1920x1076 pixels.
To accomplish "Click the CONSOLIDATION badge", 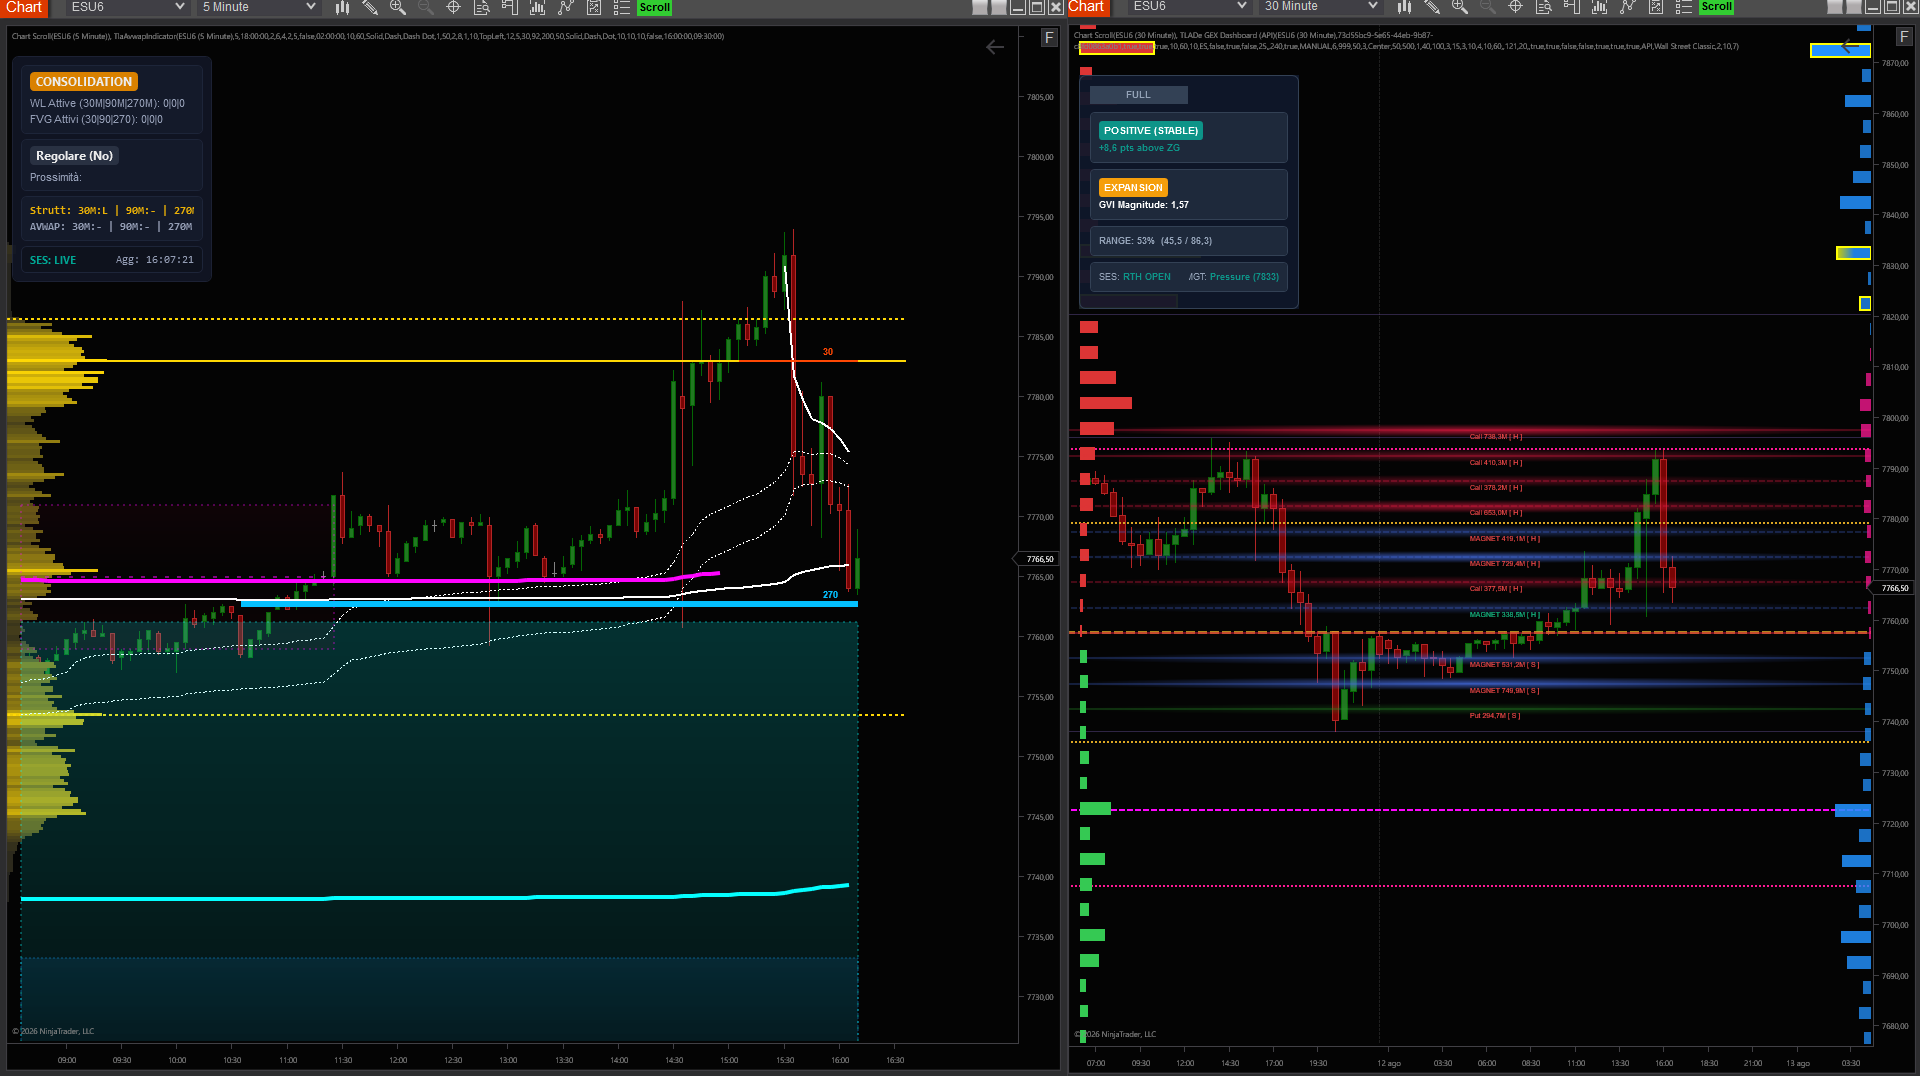I will pos(84,82).
